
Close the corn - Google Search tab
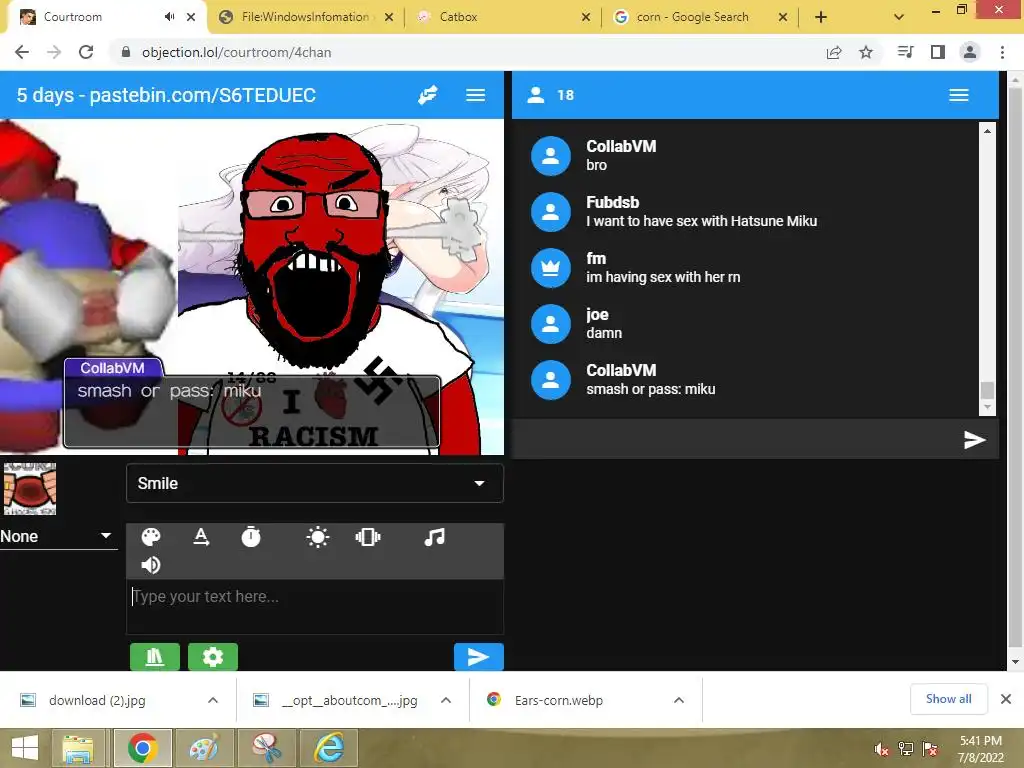pos(783,18)
